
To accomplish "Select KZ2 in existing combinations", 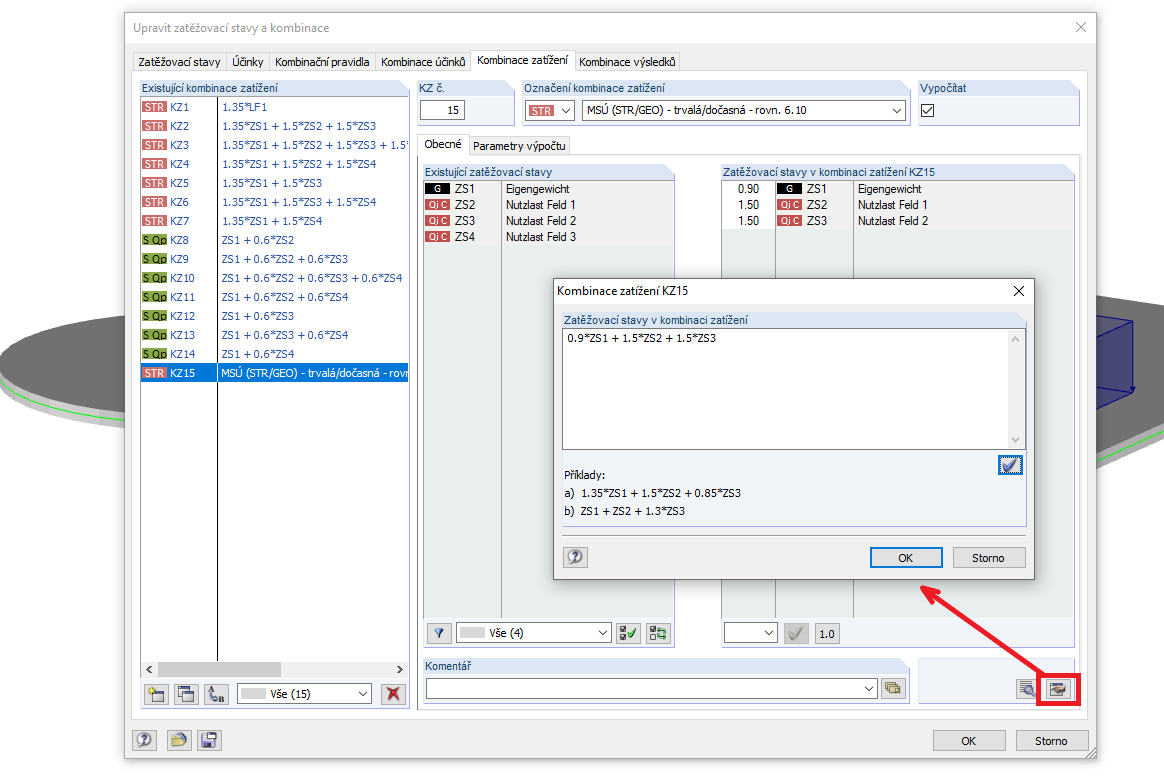I will pyautogui.click(x=275, y=126).
